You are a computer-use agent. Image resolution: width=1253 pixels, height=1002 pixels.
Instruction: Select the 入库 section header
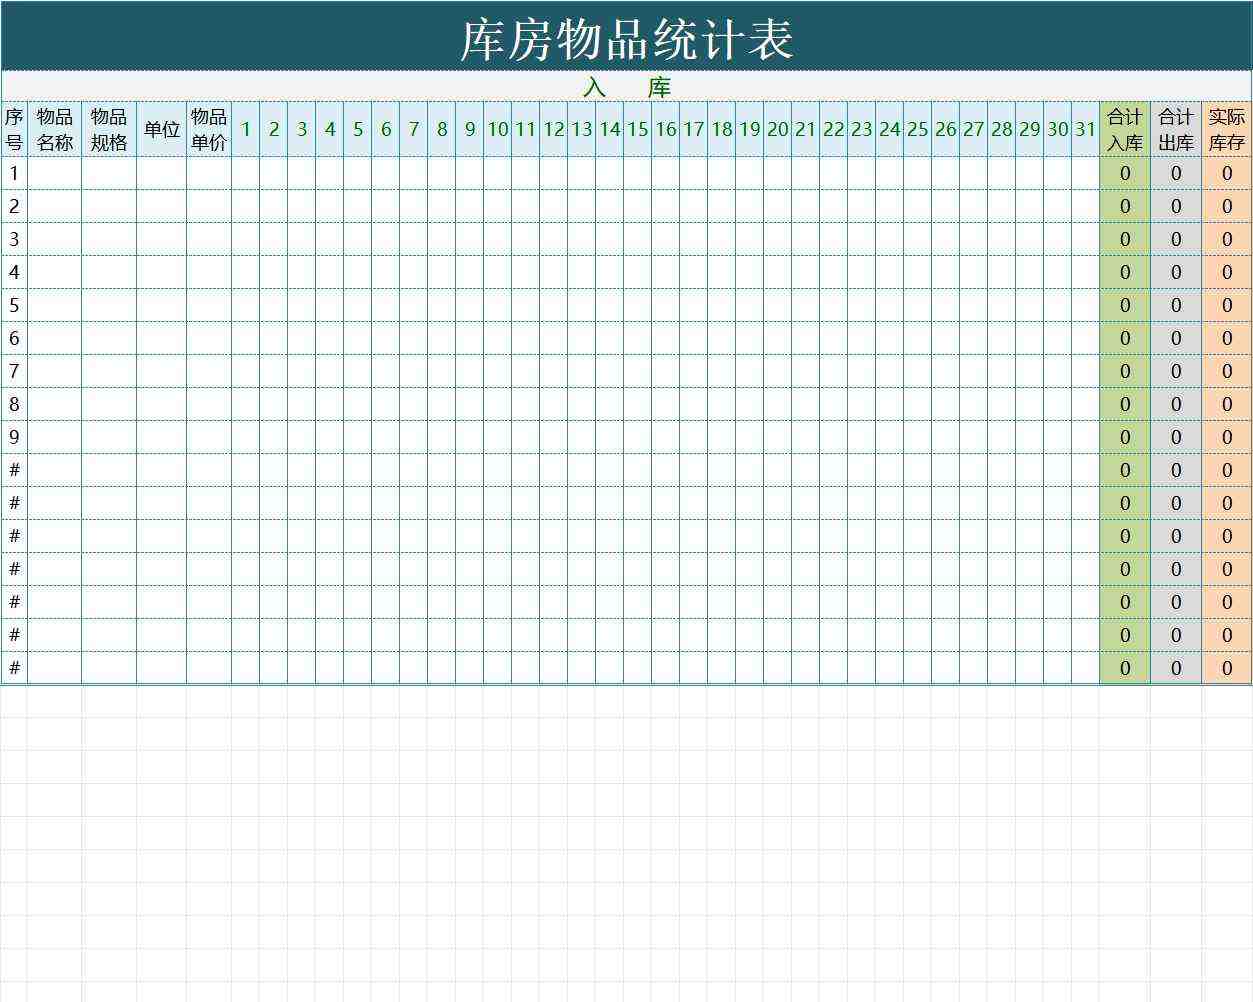pyautogui.click(x=626, y=87)
